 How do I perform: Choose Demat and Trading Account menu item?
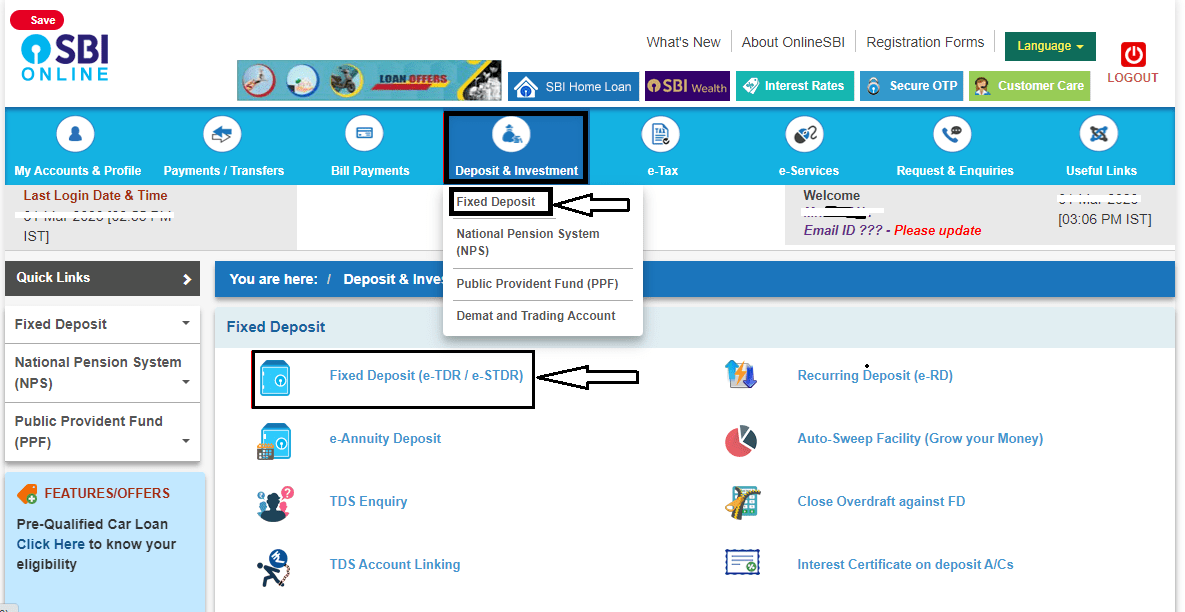pos(536,316)
